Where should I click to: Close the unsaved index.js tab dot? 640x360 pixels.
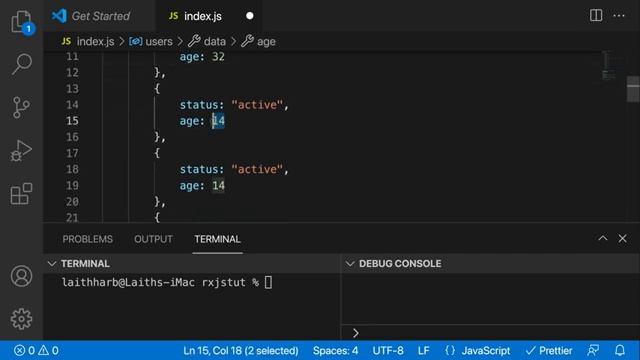(x=250, y=16)
